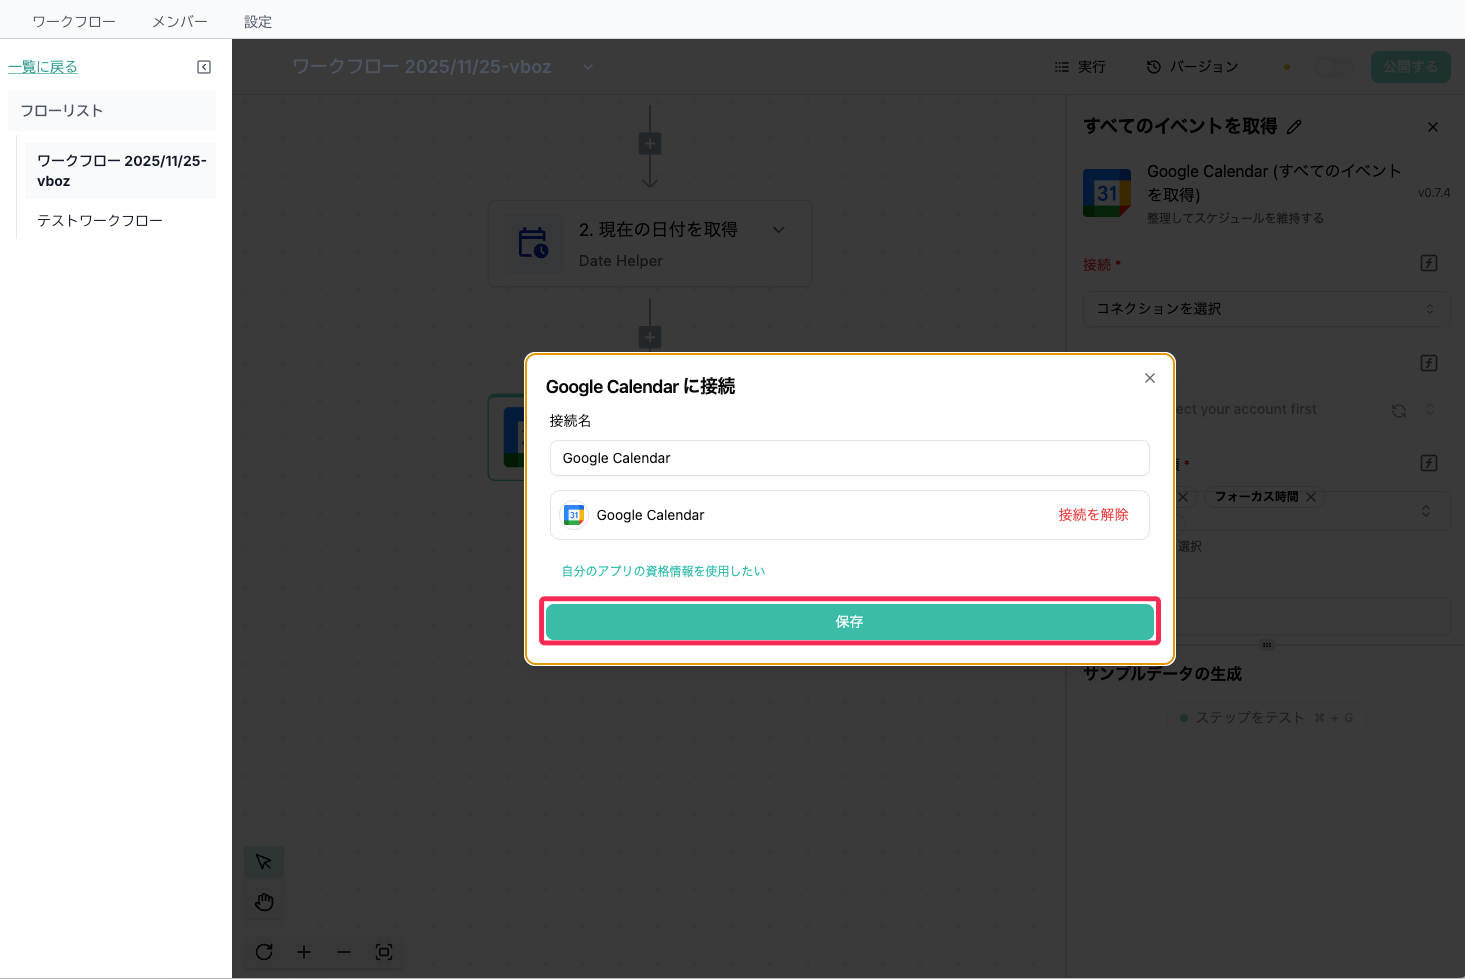Select the pointer cursor tool

pos(264,862)
